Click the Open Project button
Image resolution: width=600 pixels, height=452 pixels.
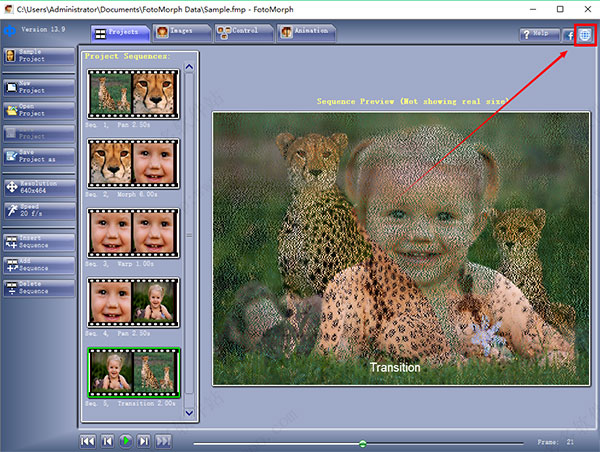(x=39, y=111)
